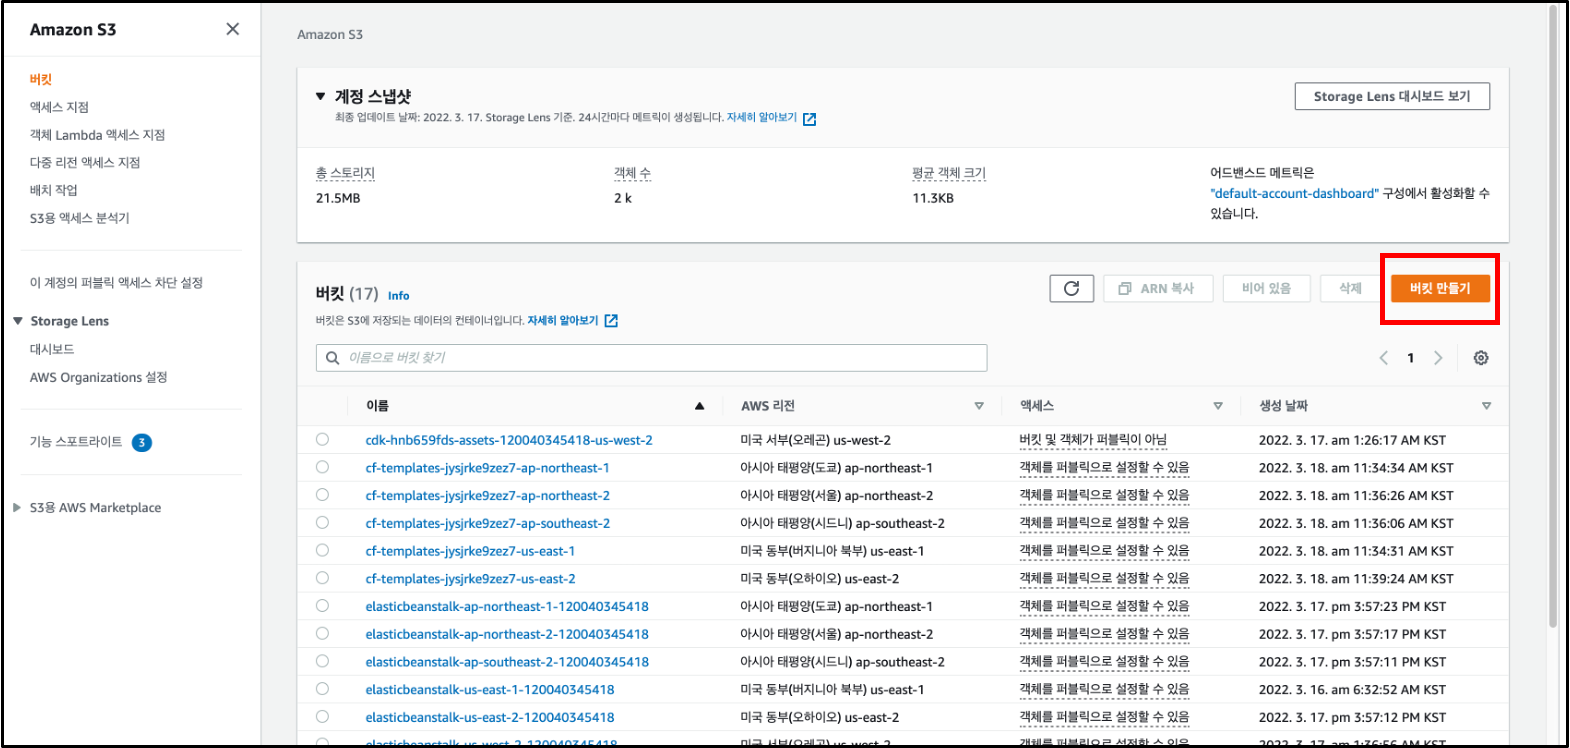
Task: Click the 버킷 만들기 button
Action: 1440,288
